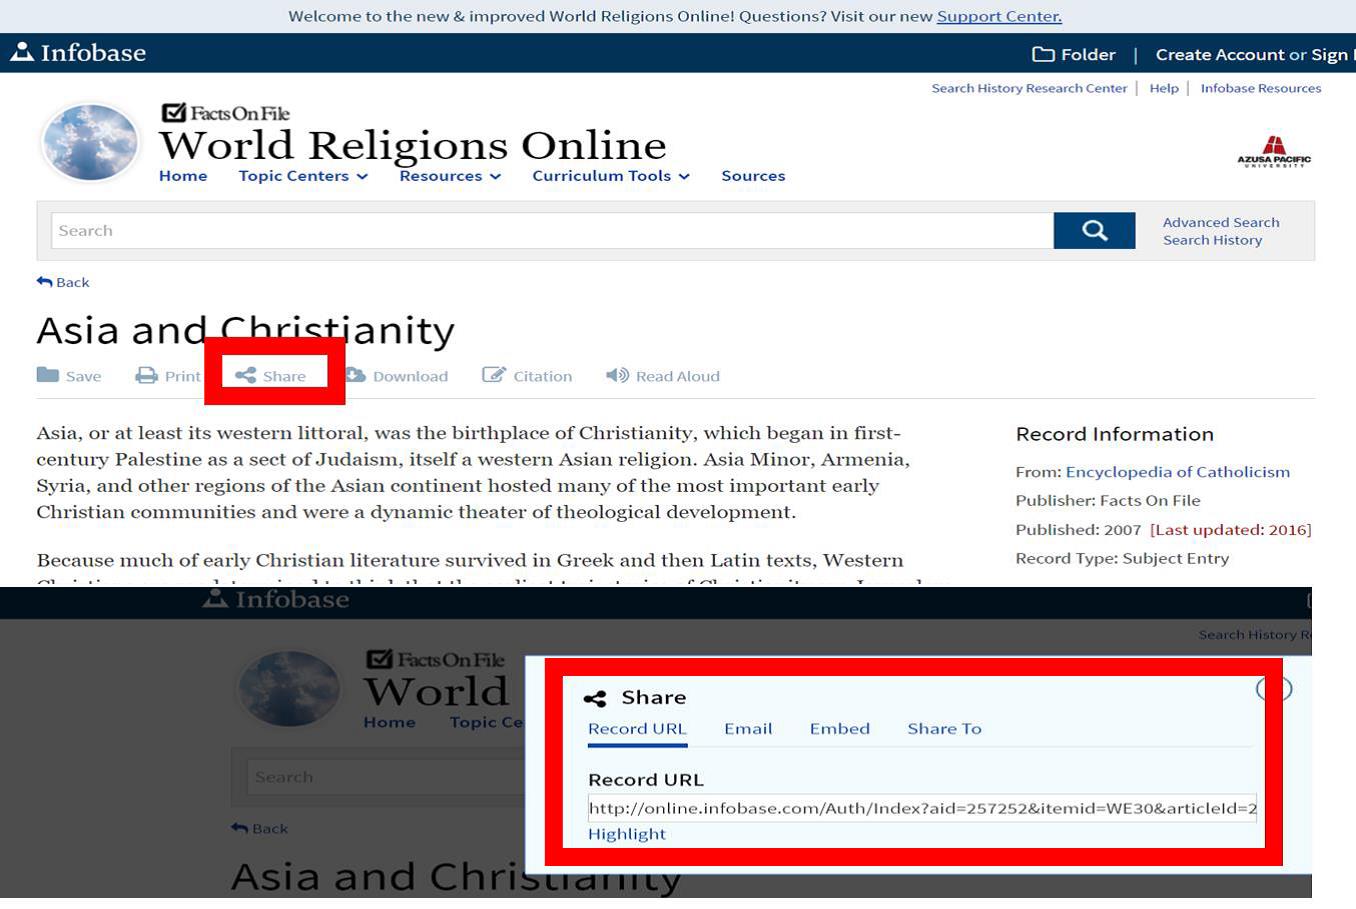Click the Record URL text field

tap(922, 808)
